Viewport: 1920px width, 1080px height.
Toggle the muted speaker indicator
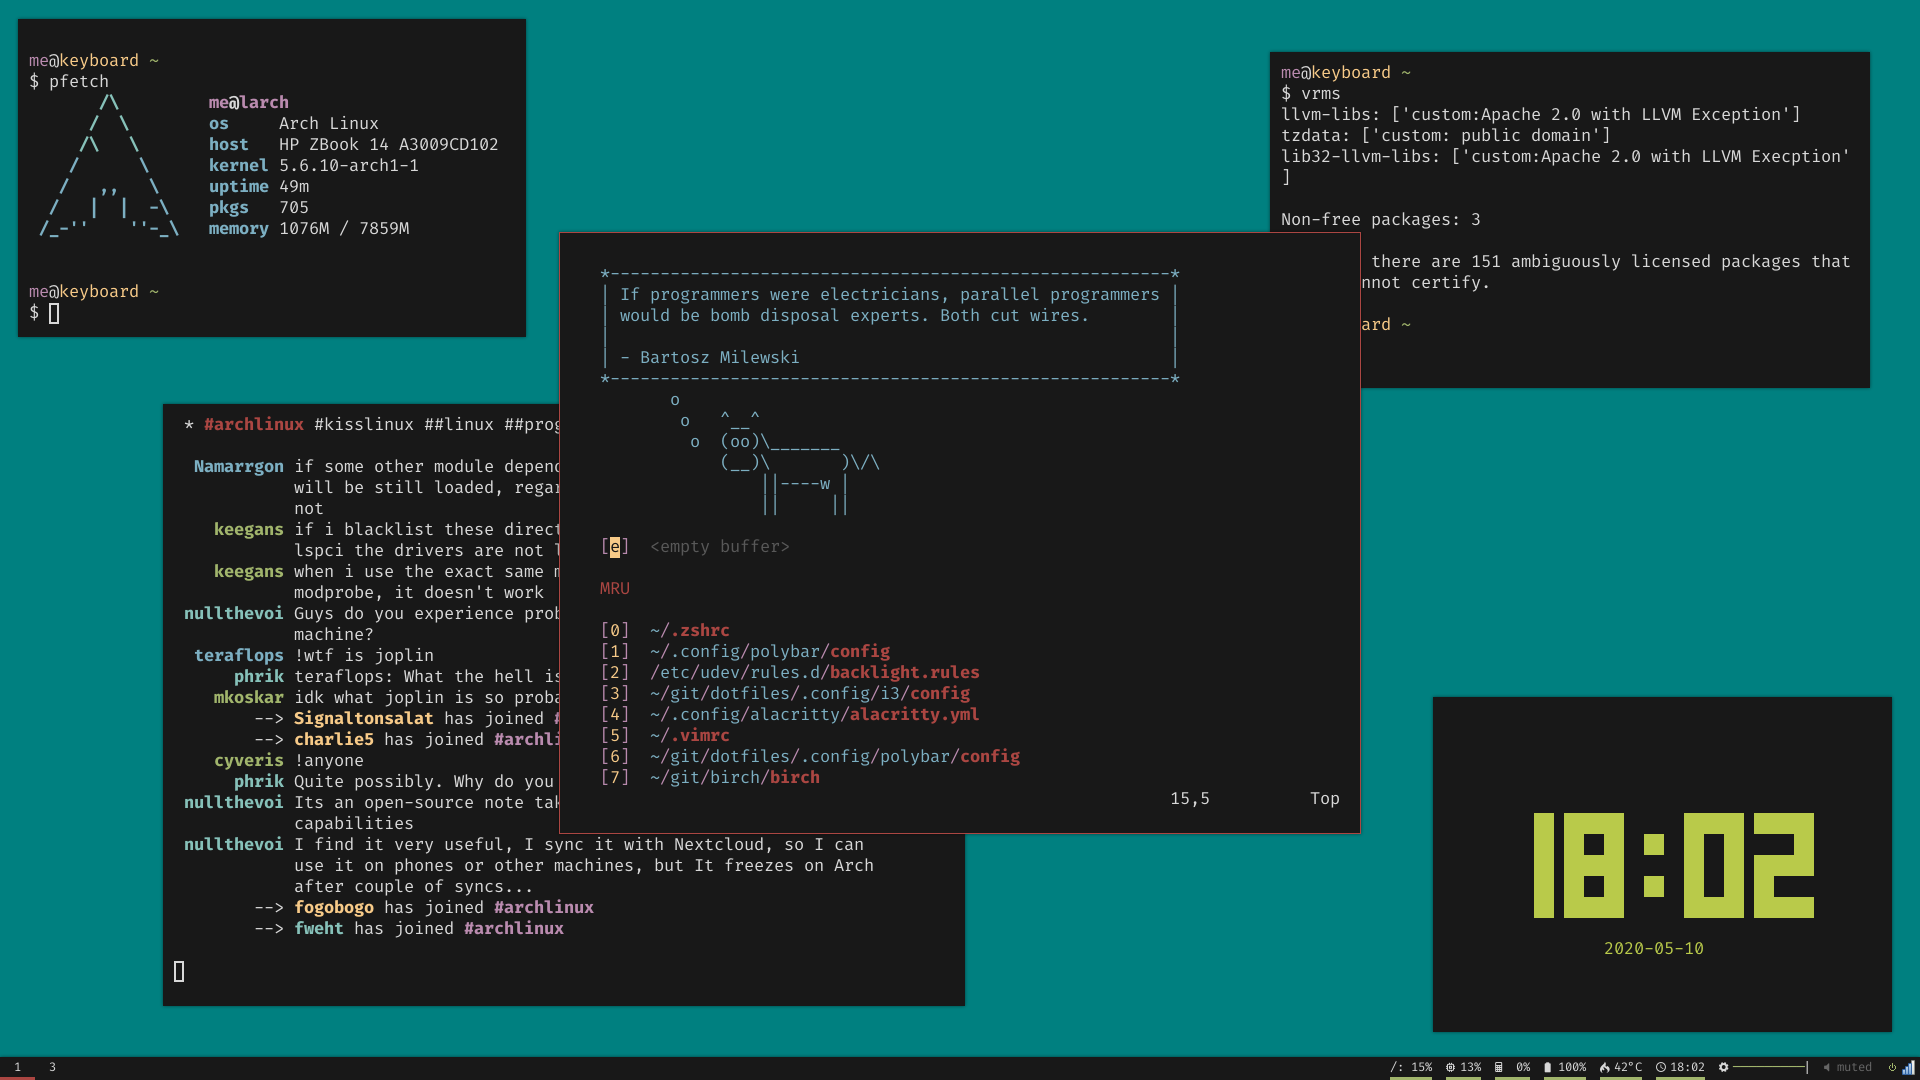[x=1846, y=1067]
